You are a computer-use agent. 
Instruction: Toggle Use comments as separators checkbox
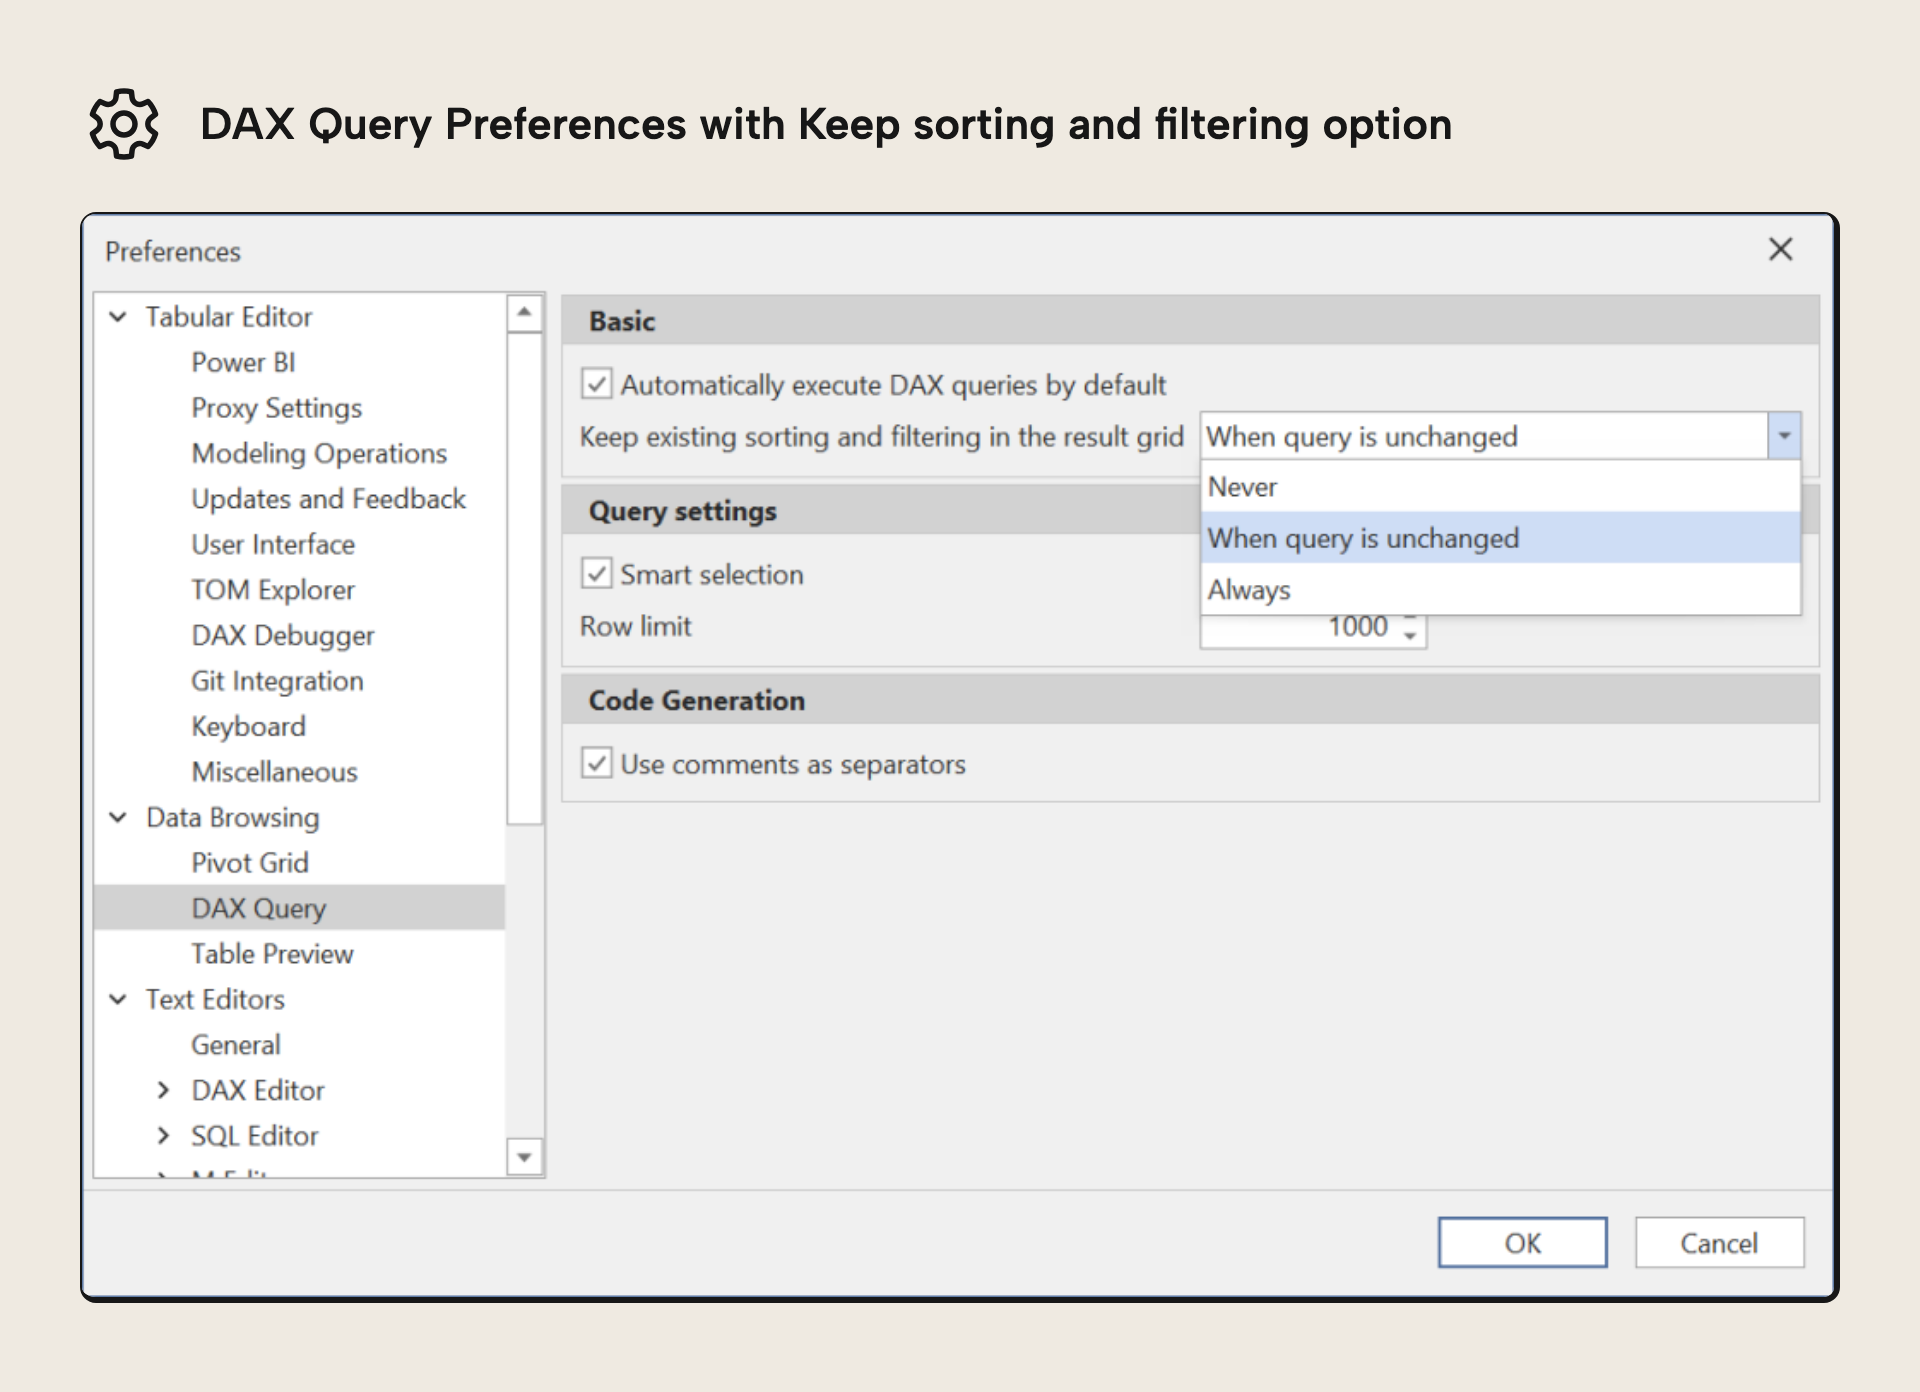pyautogui.click(x=596, y=764)
